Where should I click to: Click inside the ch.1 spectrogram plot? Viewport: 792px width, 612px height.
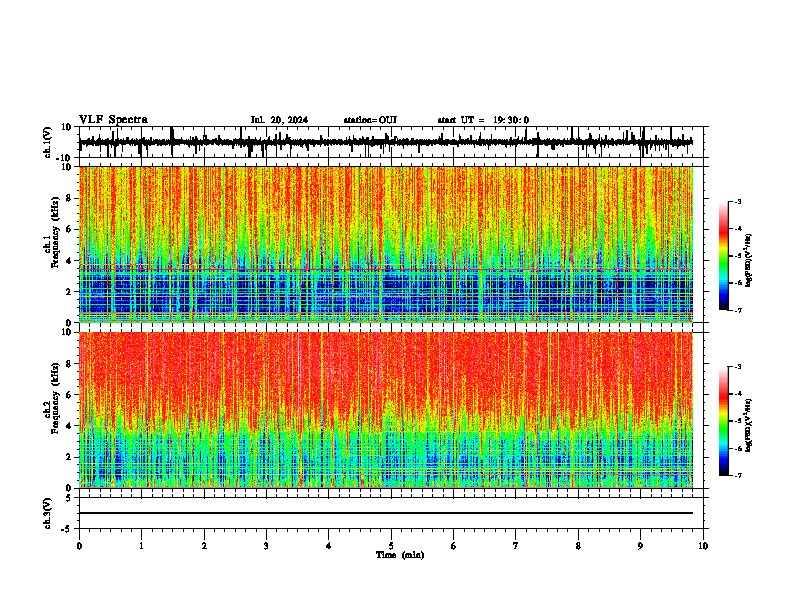pyautogui.click(x=386, y=244)
